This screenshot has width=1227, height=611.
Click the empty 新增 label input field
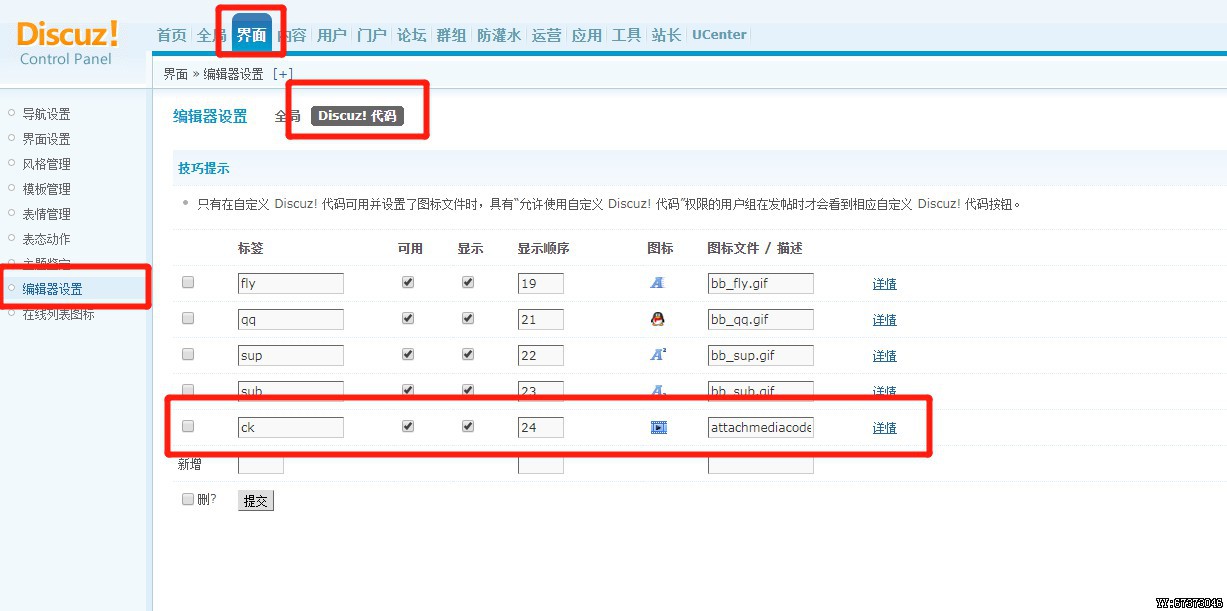(x=262, y=463)
